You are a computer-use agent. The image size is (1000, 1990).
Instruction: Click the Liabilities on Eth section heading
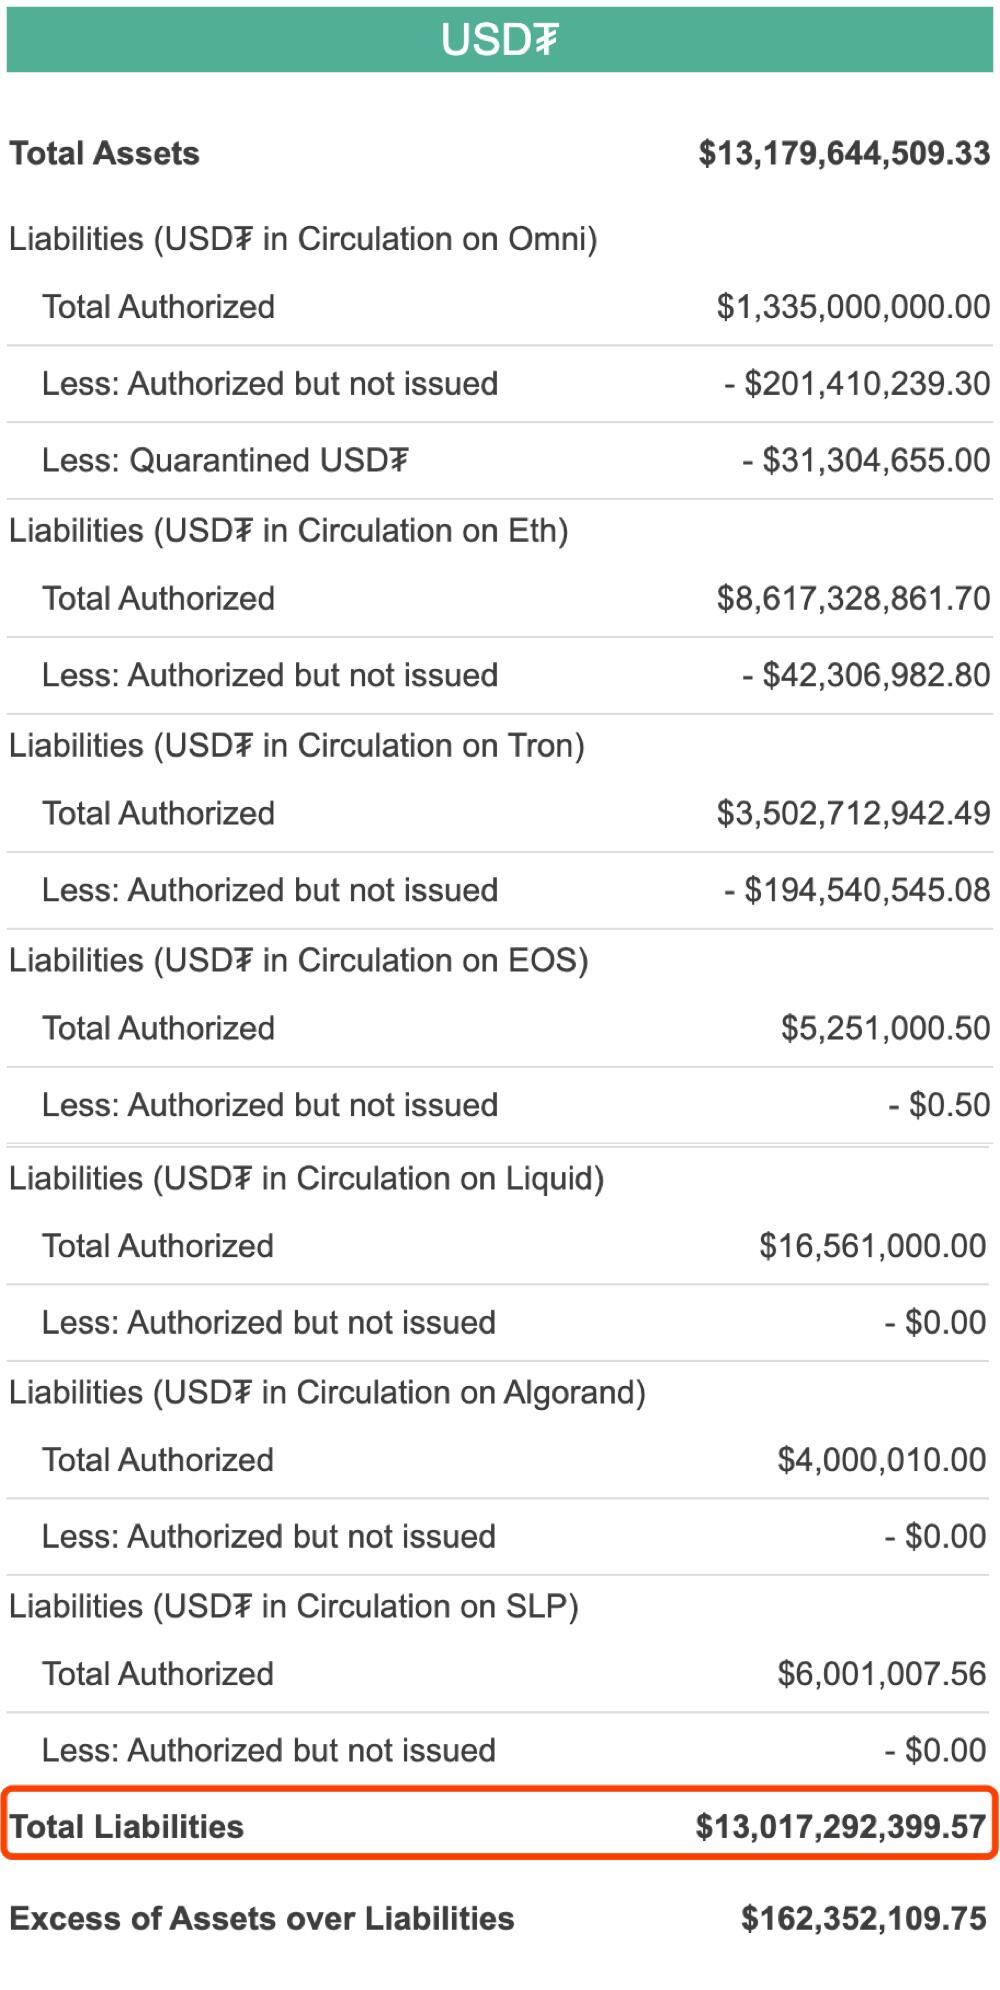(289, 530)
